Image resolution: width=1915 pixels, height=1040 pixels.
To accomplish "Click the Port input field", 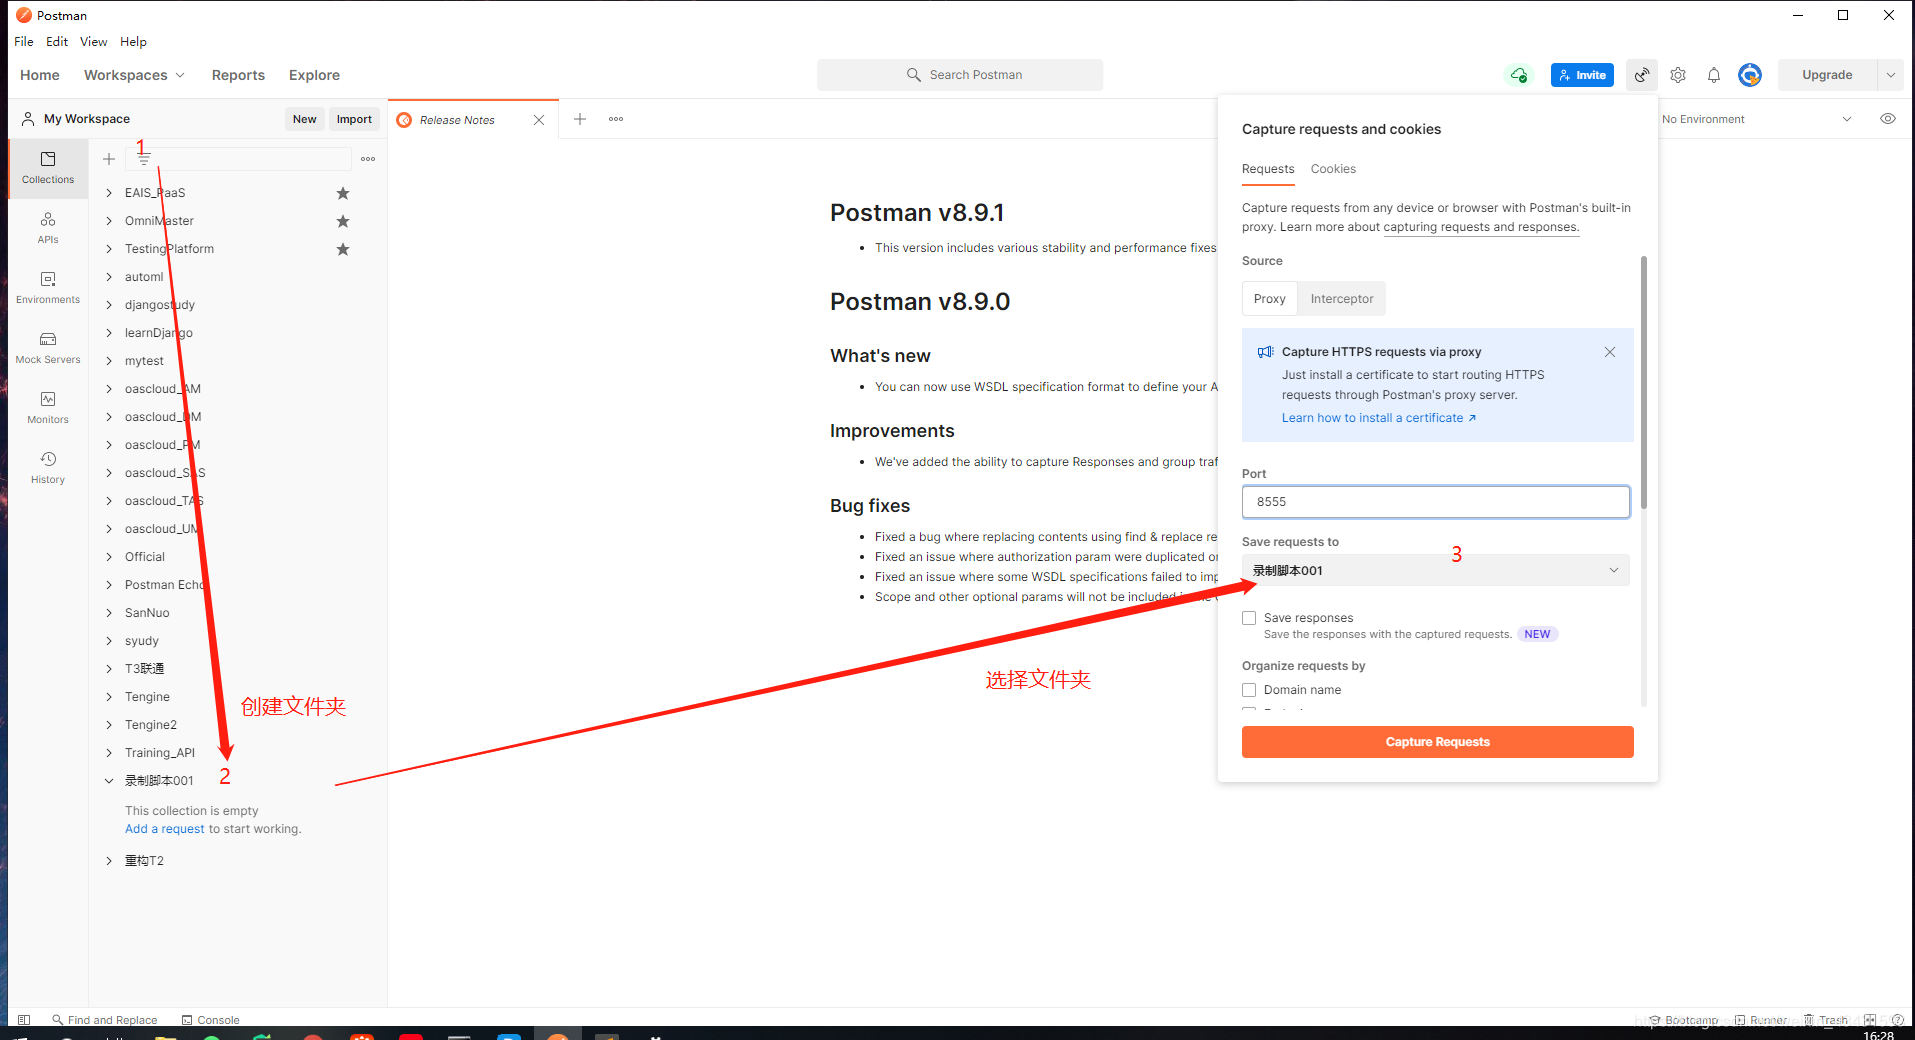I will coord(1436,502).
